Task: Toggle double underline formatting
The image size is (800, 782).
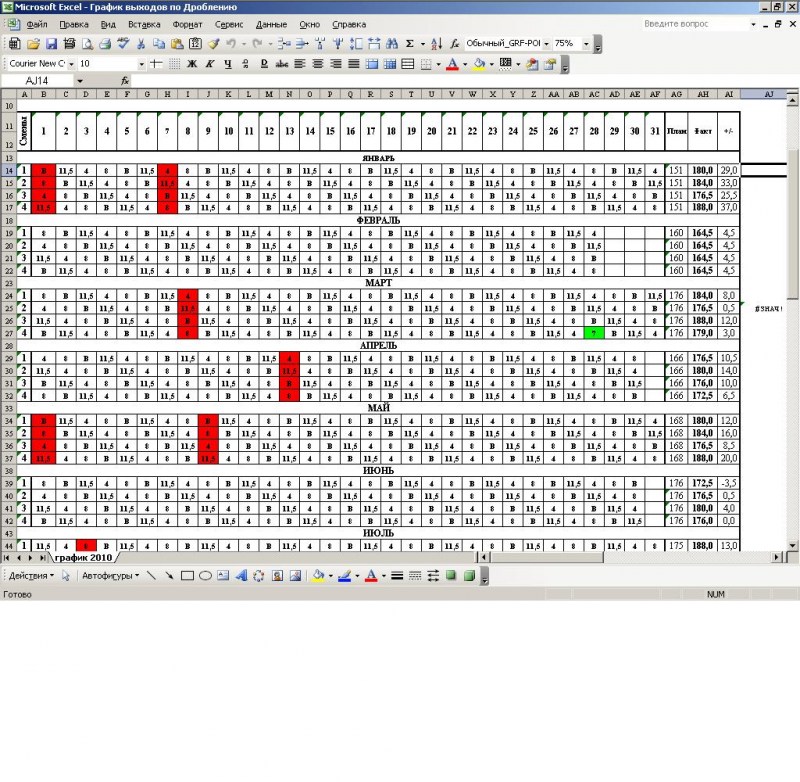Action: click(264, 64)
